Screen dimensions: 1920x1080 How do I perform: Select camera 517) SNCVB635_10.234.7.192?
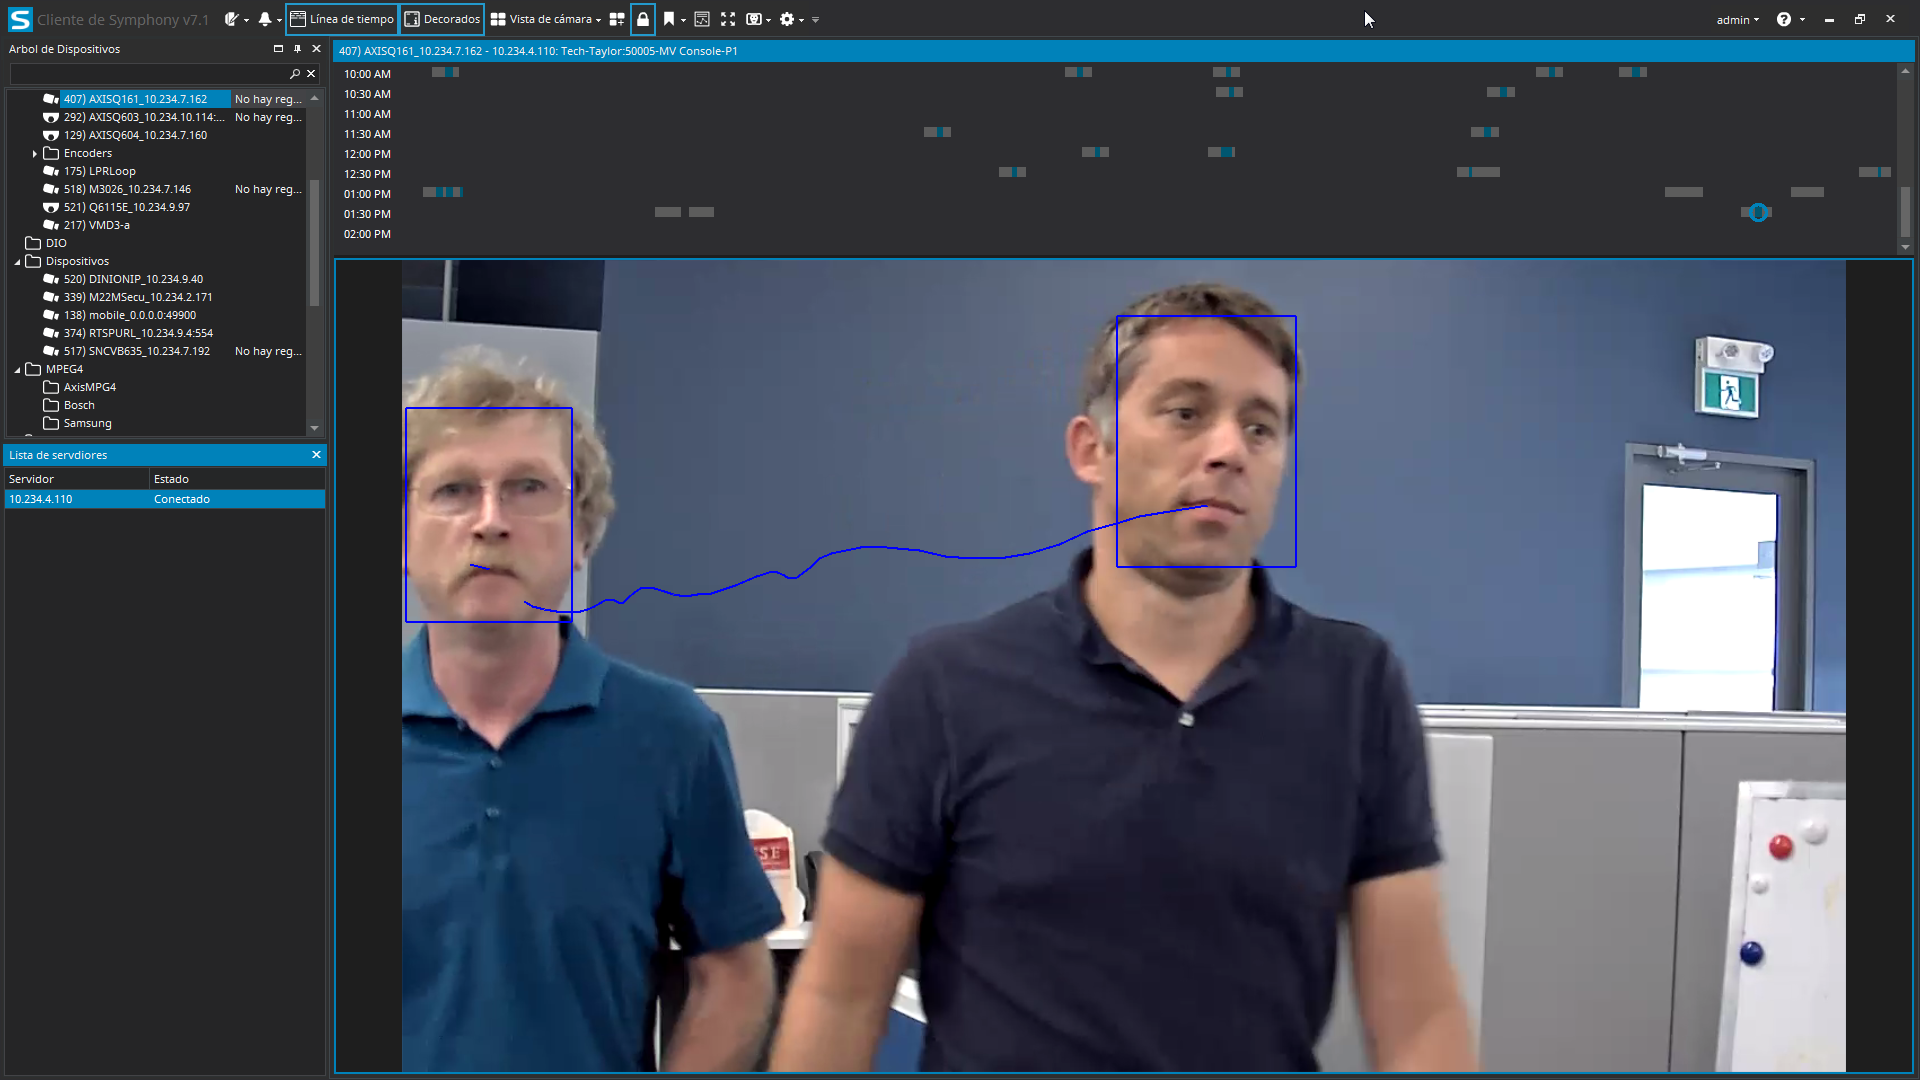137,351
